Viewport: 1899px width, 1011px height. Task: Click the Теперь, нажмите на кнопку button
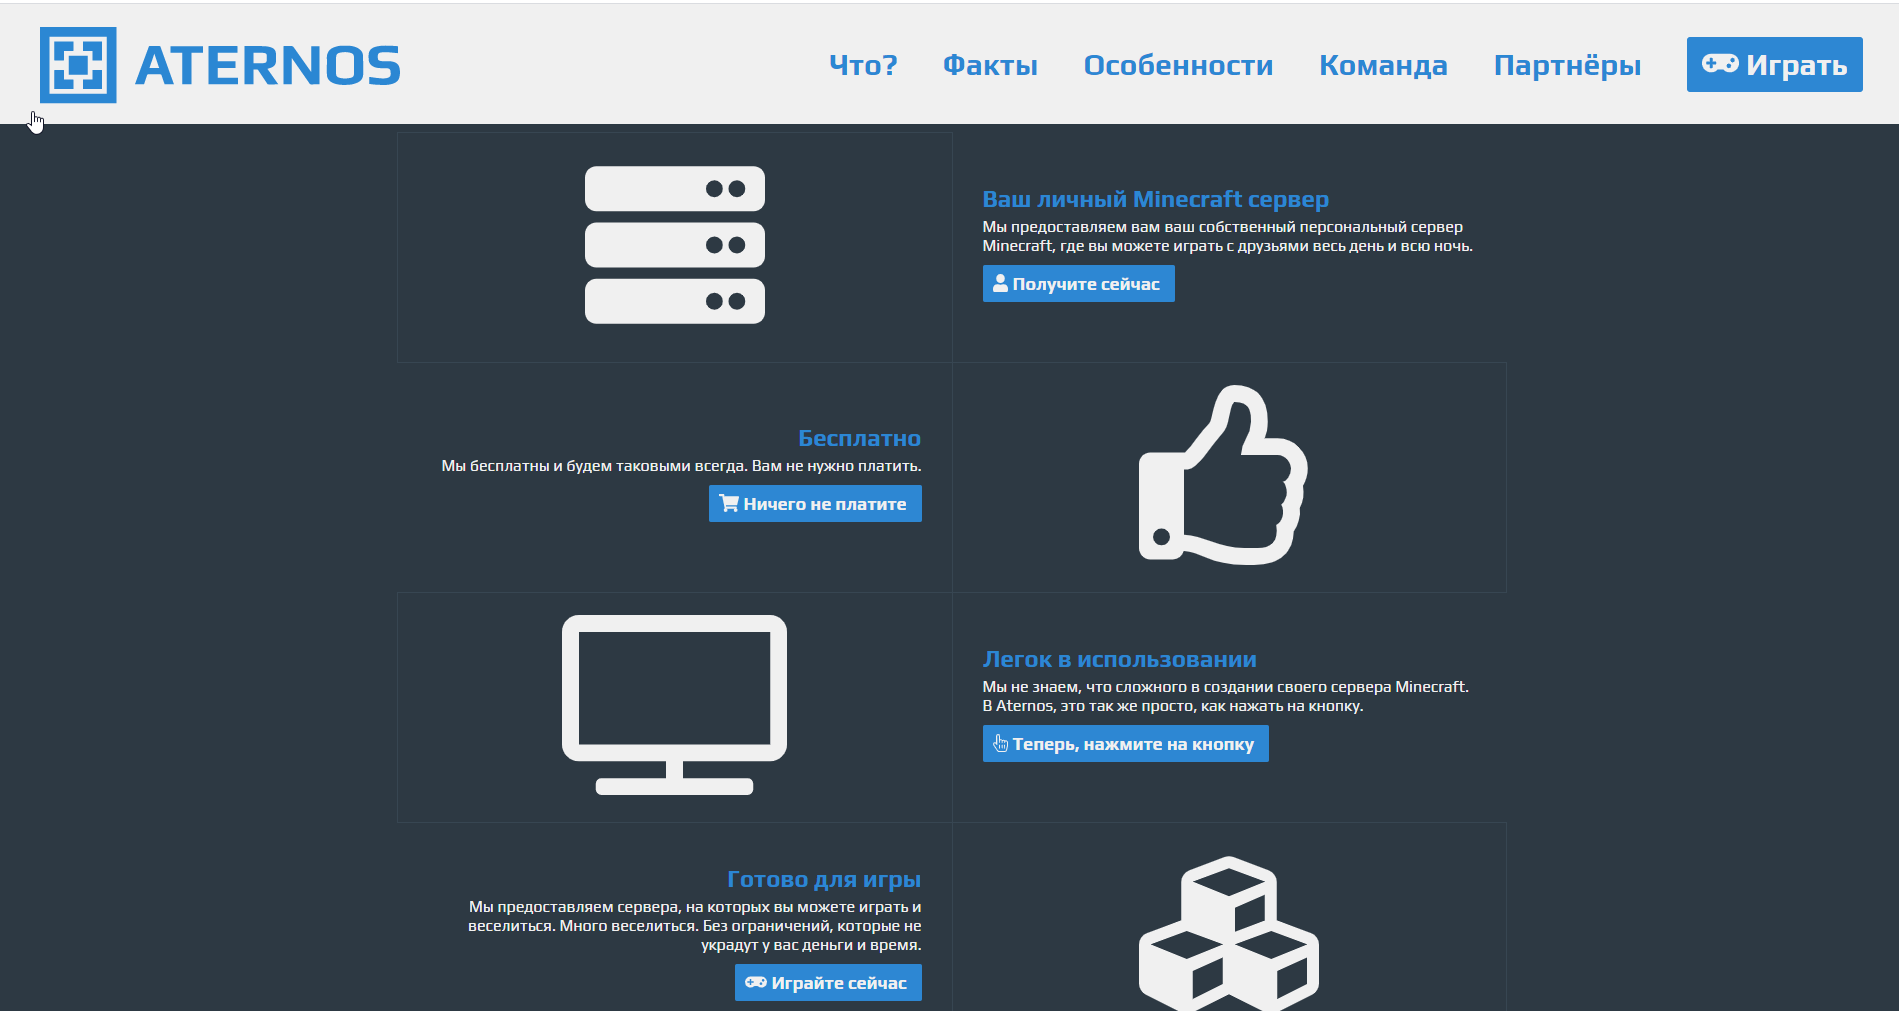[x=1125, y=744]
